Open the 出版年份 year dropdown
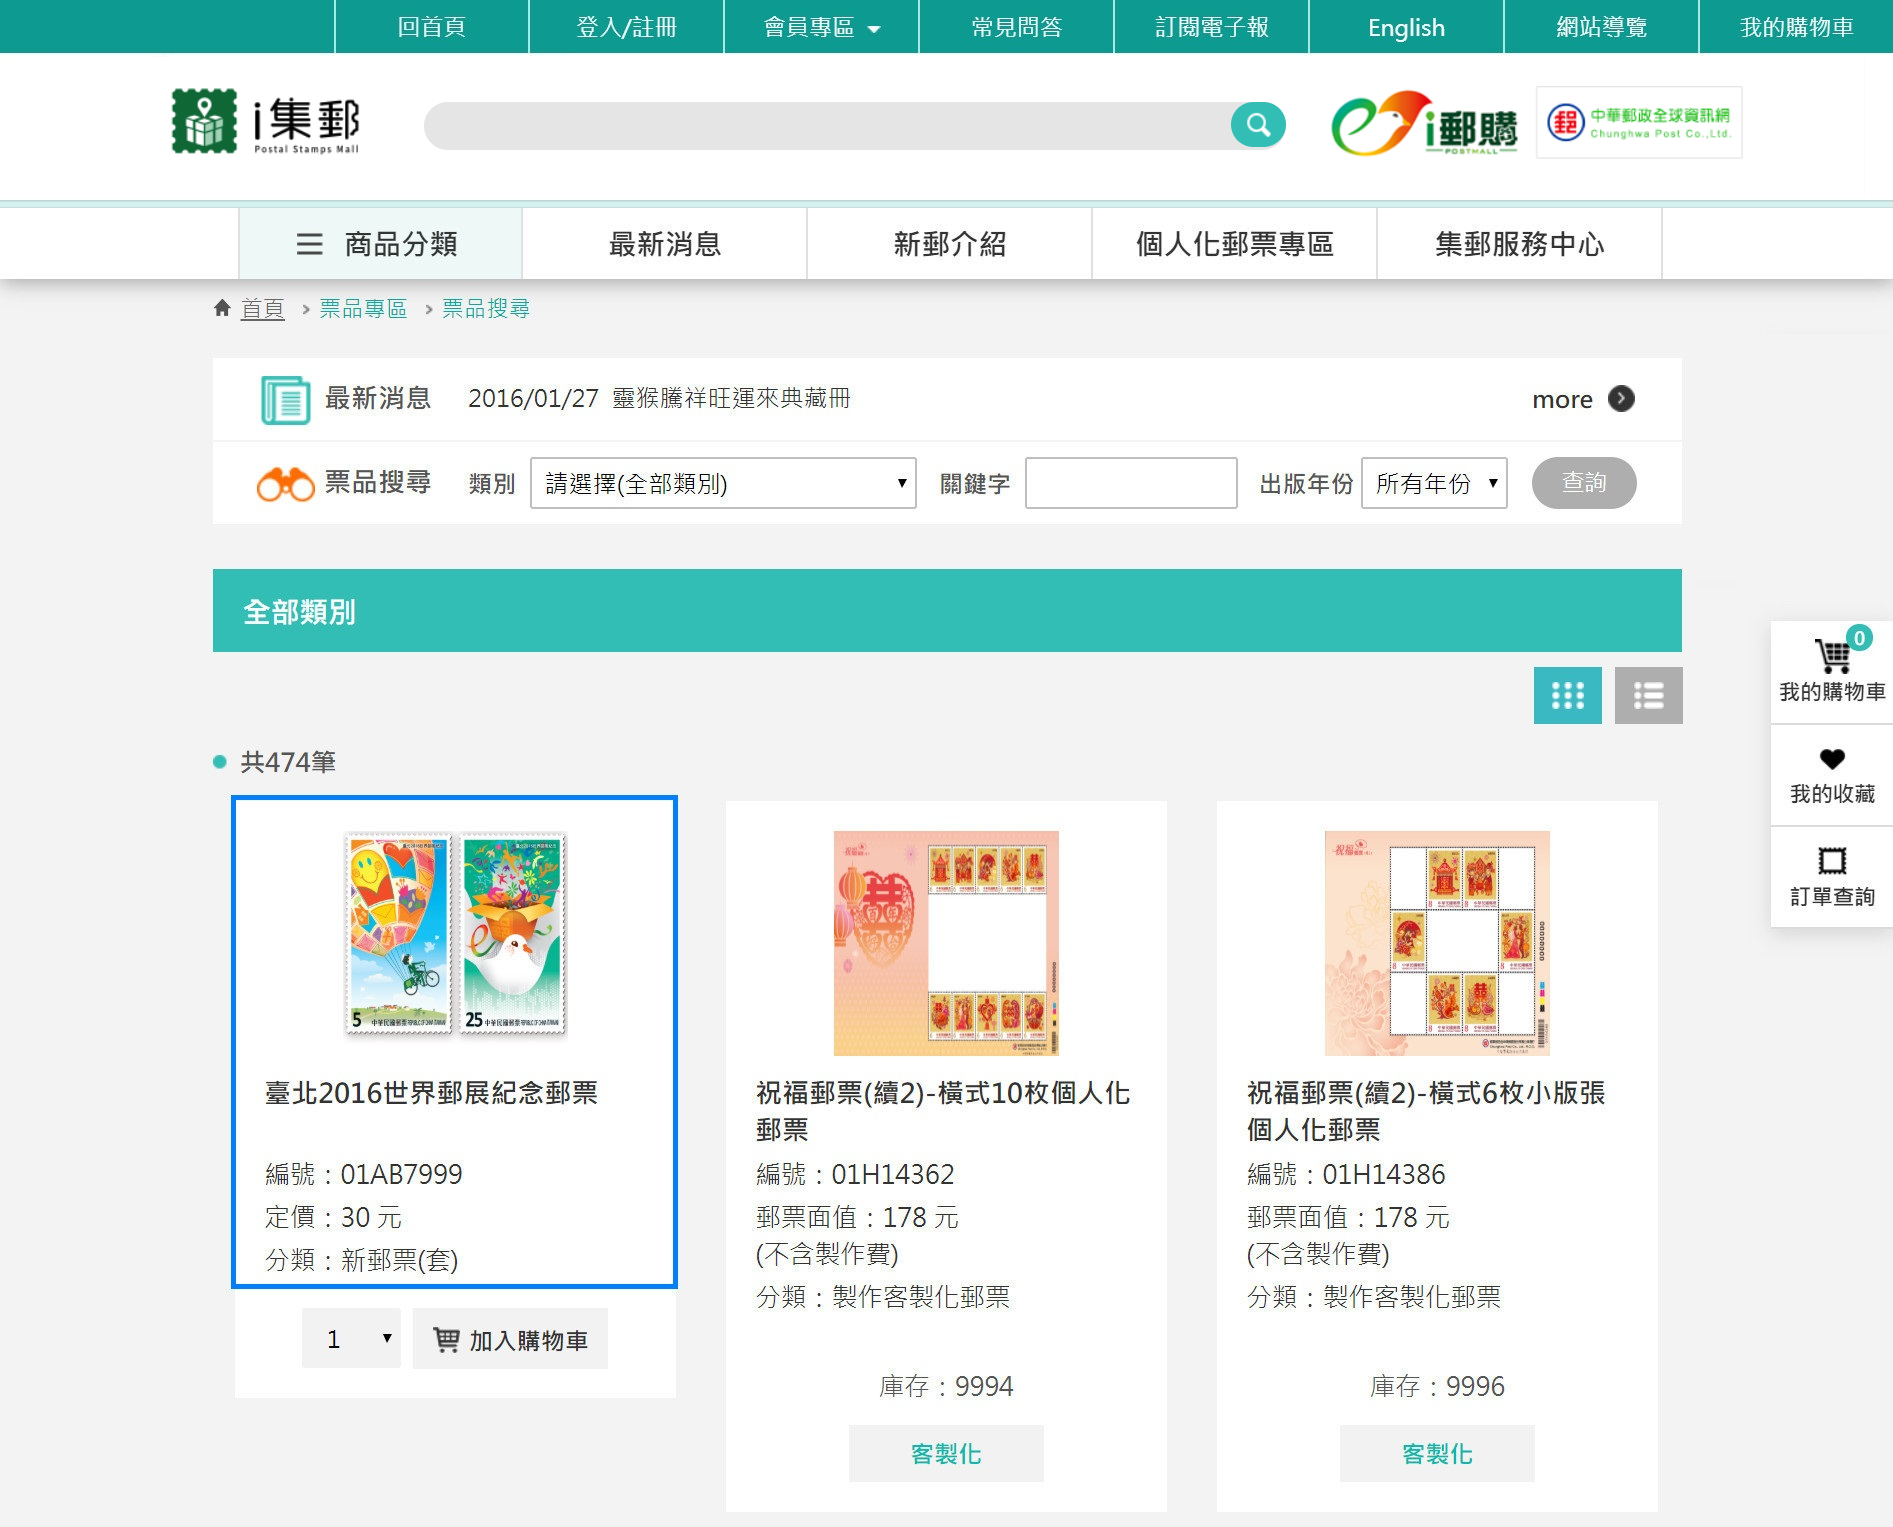The image size is (1893, 1527). (1433, 483)
